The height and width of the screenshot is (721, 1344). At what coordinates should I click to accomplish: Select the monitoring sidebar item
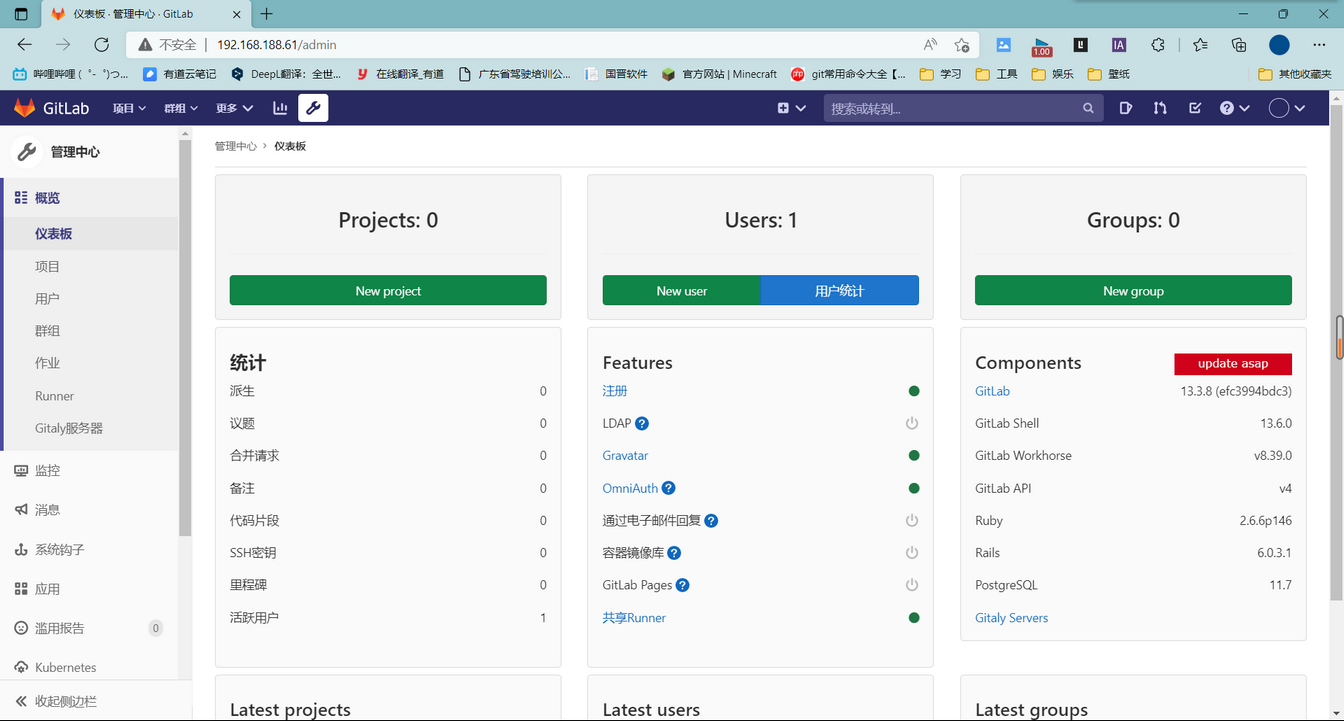coord(47,470)
